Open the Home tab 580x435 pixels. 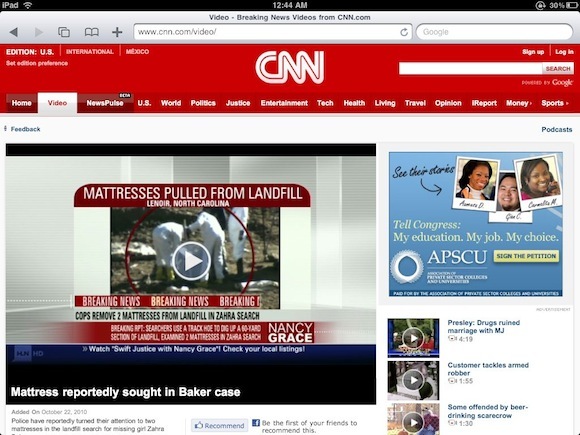[x=21, y=103]
